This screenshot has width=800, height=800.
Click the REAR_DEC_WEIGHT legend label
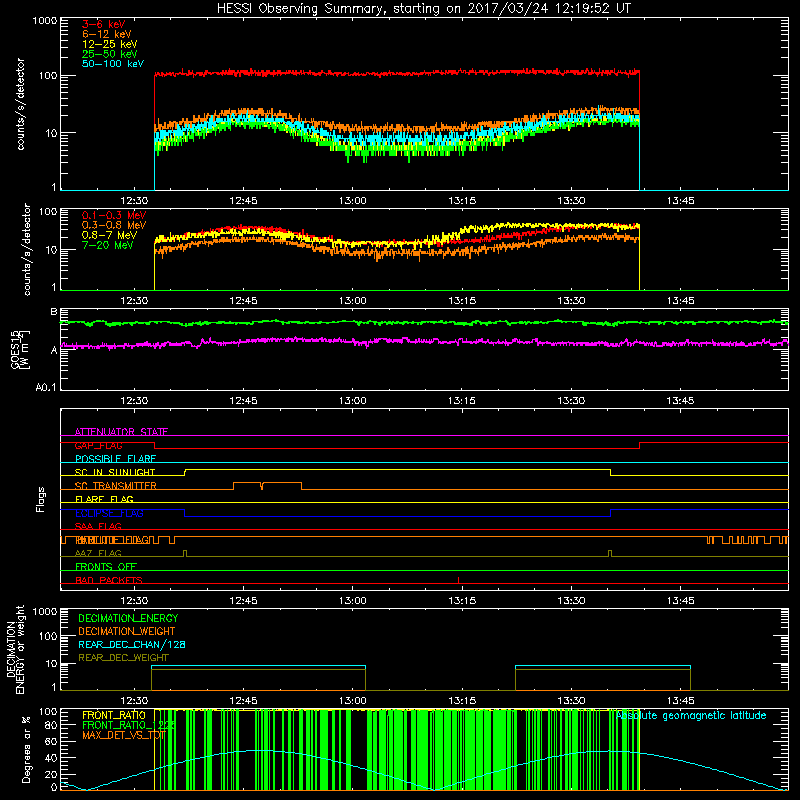[123, 658]
